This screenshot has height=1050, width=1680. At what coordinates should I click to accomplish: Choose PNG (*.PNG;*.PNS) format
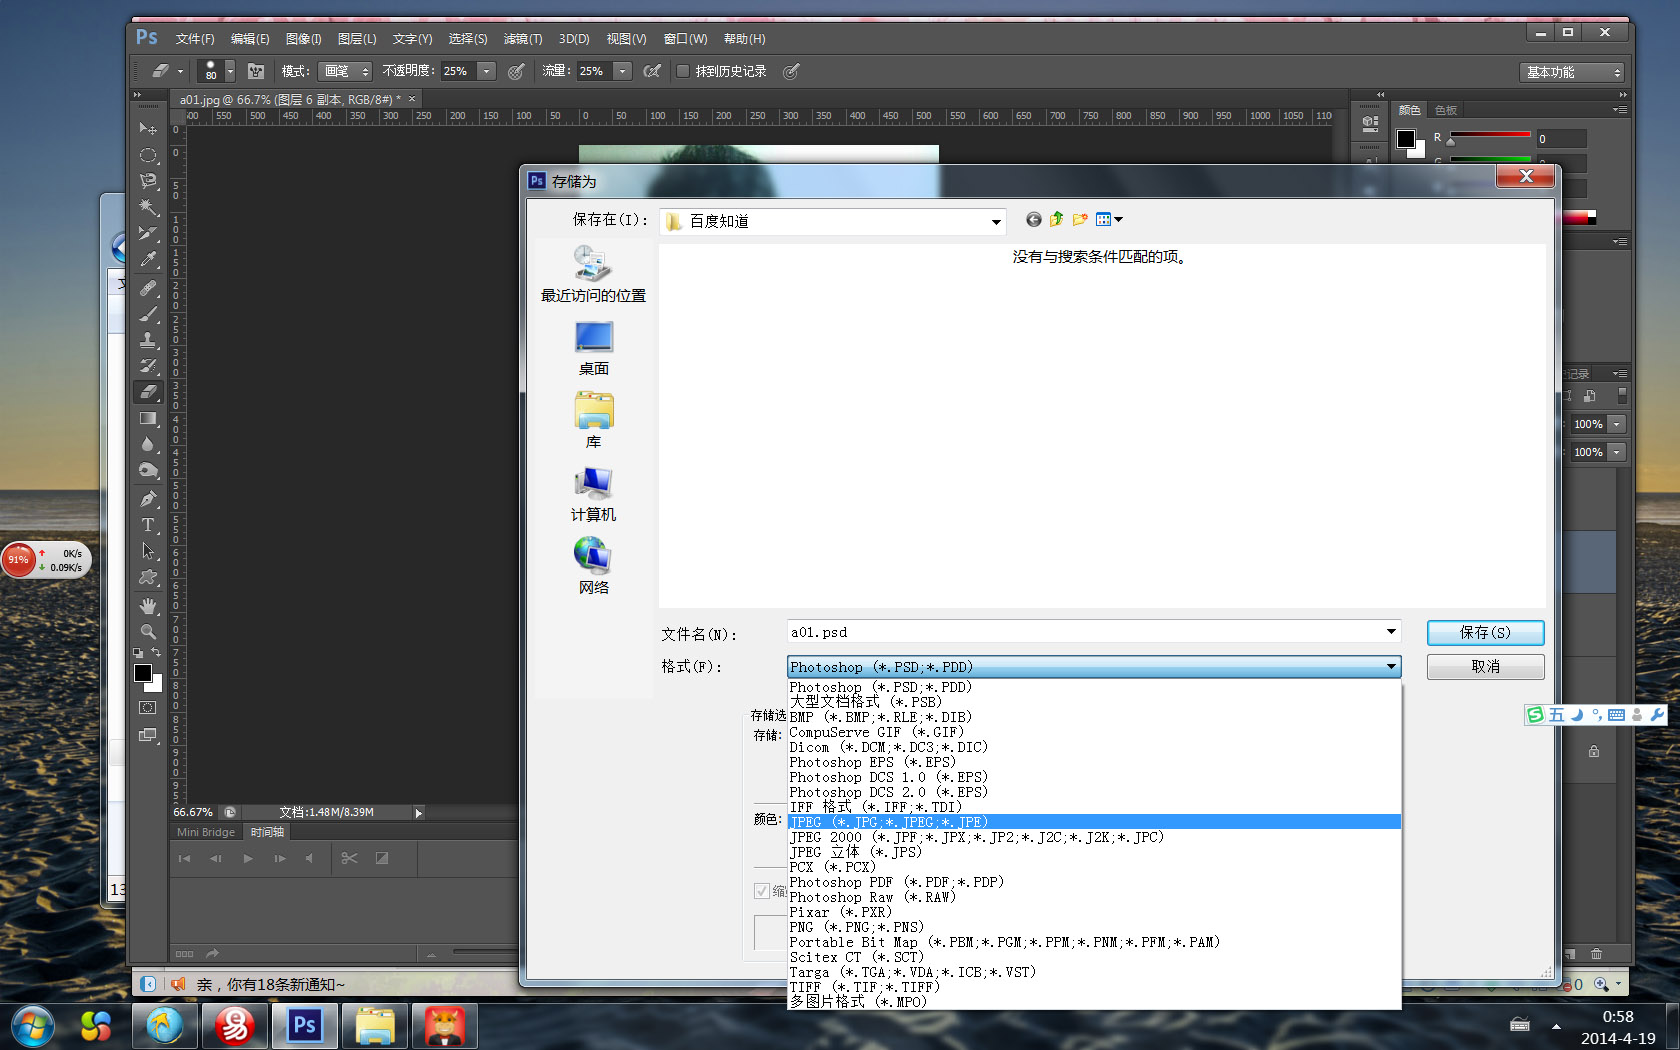[1094, 927]
